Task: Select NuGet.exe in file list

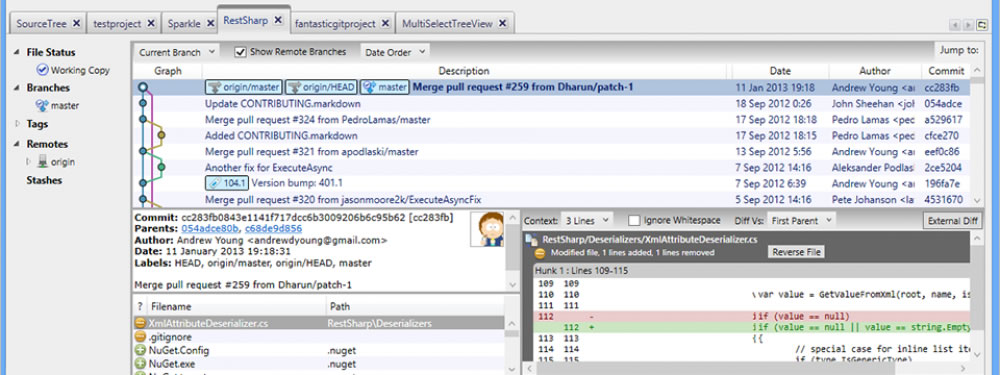Action: click(318, 364)
